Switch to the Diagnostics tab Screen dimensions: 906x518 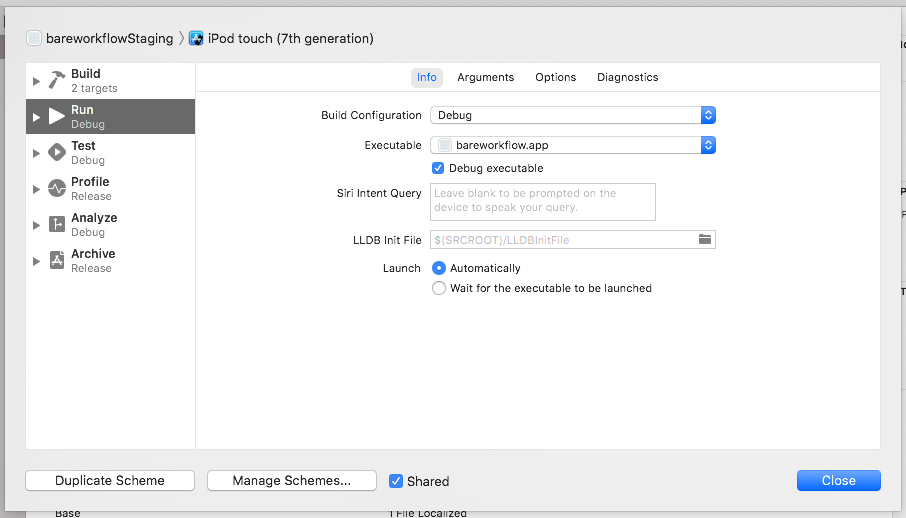pos(627,77)
